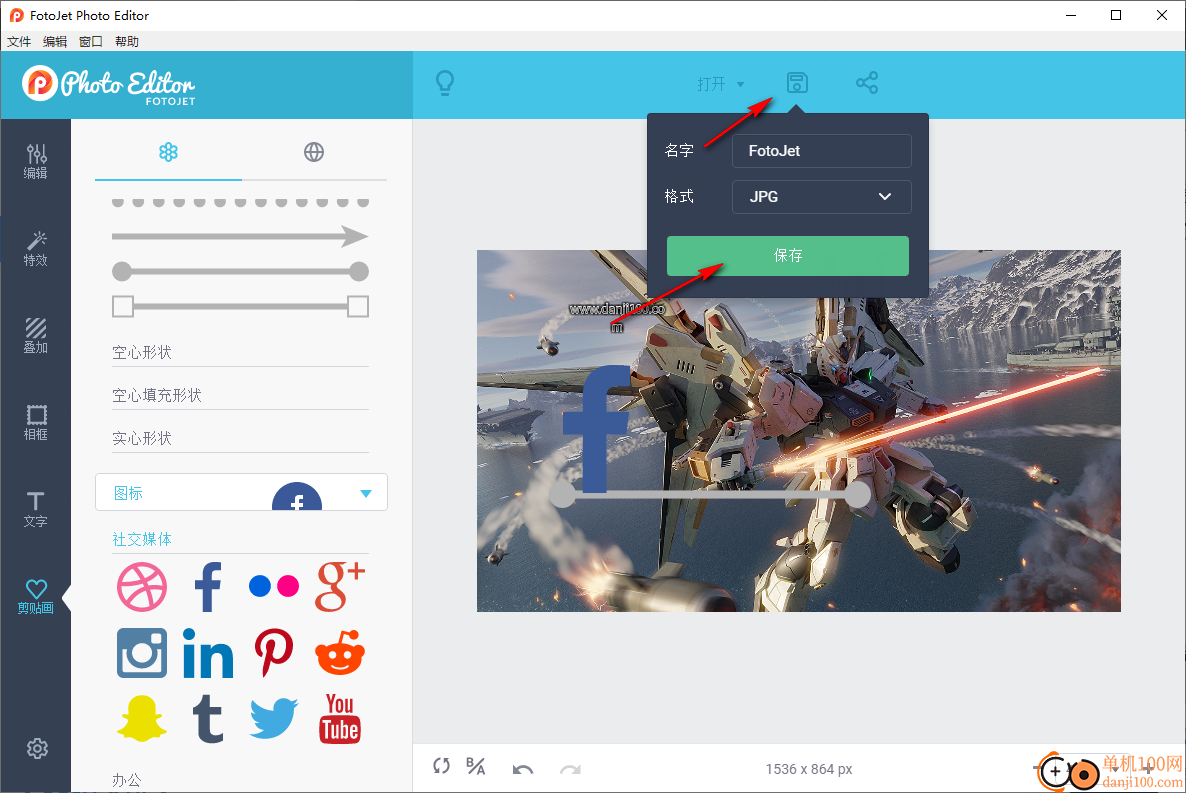Insert the Pinterest clipart icon
Image resolution: width=1186 pixels, height=793 pixels.
[x=274, y=653]
